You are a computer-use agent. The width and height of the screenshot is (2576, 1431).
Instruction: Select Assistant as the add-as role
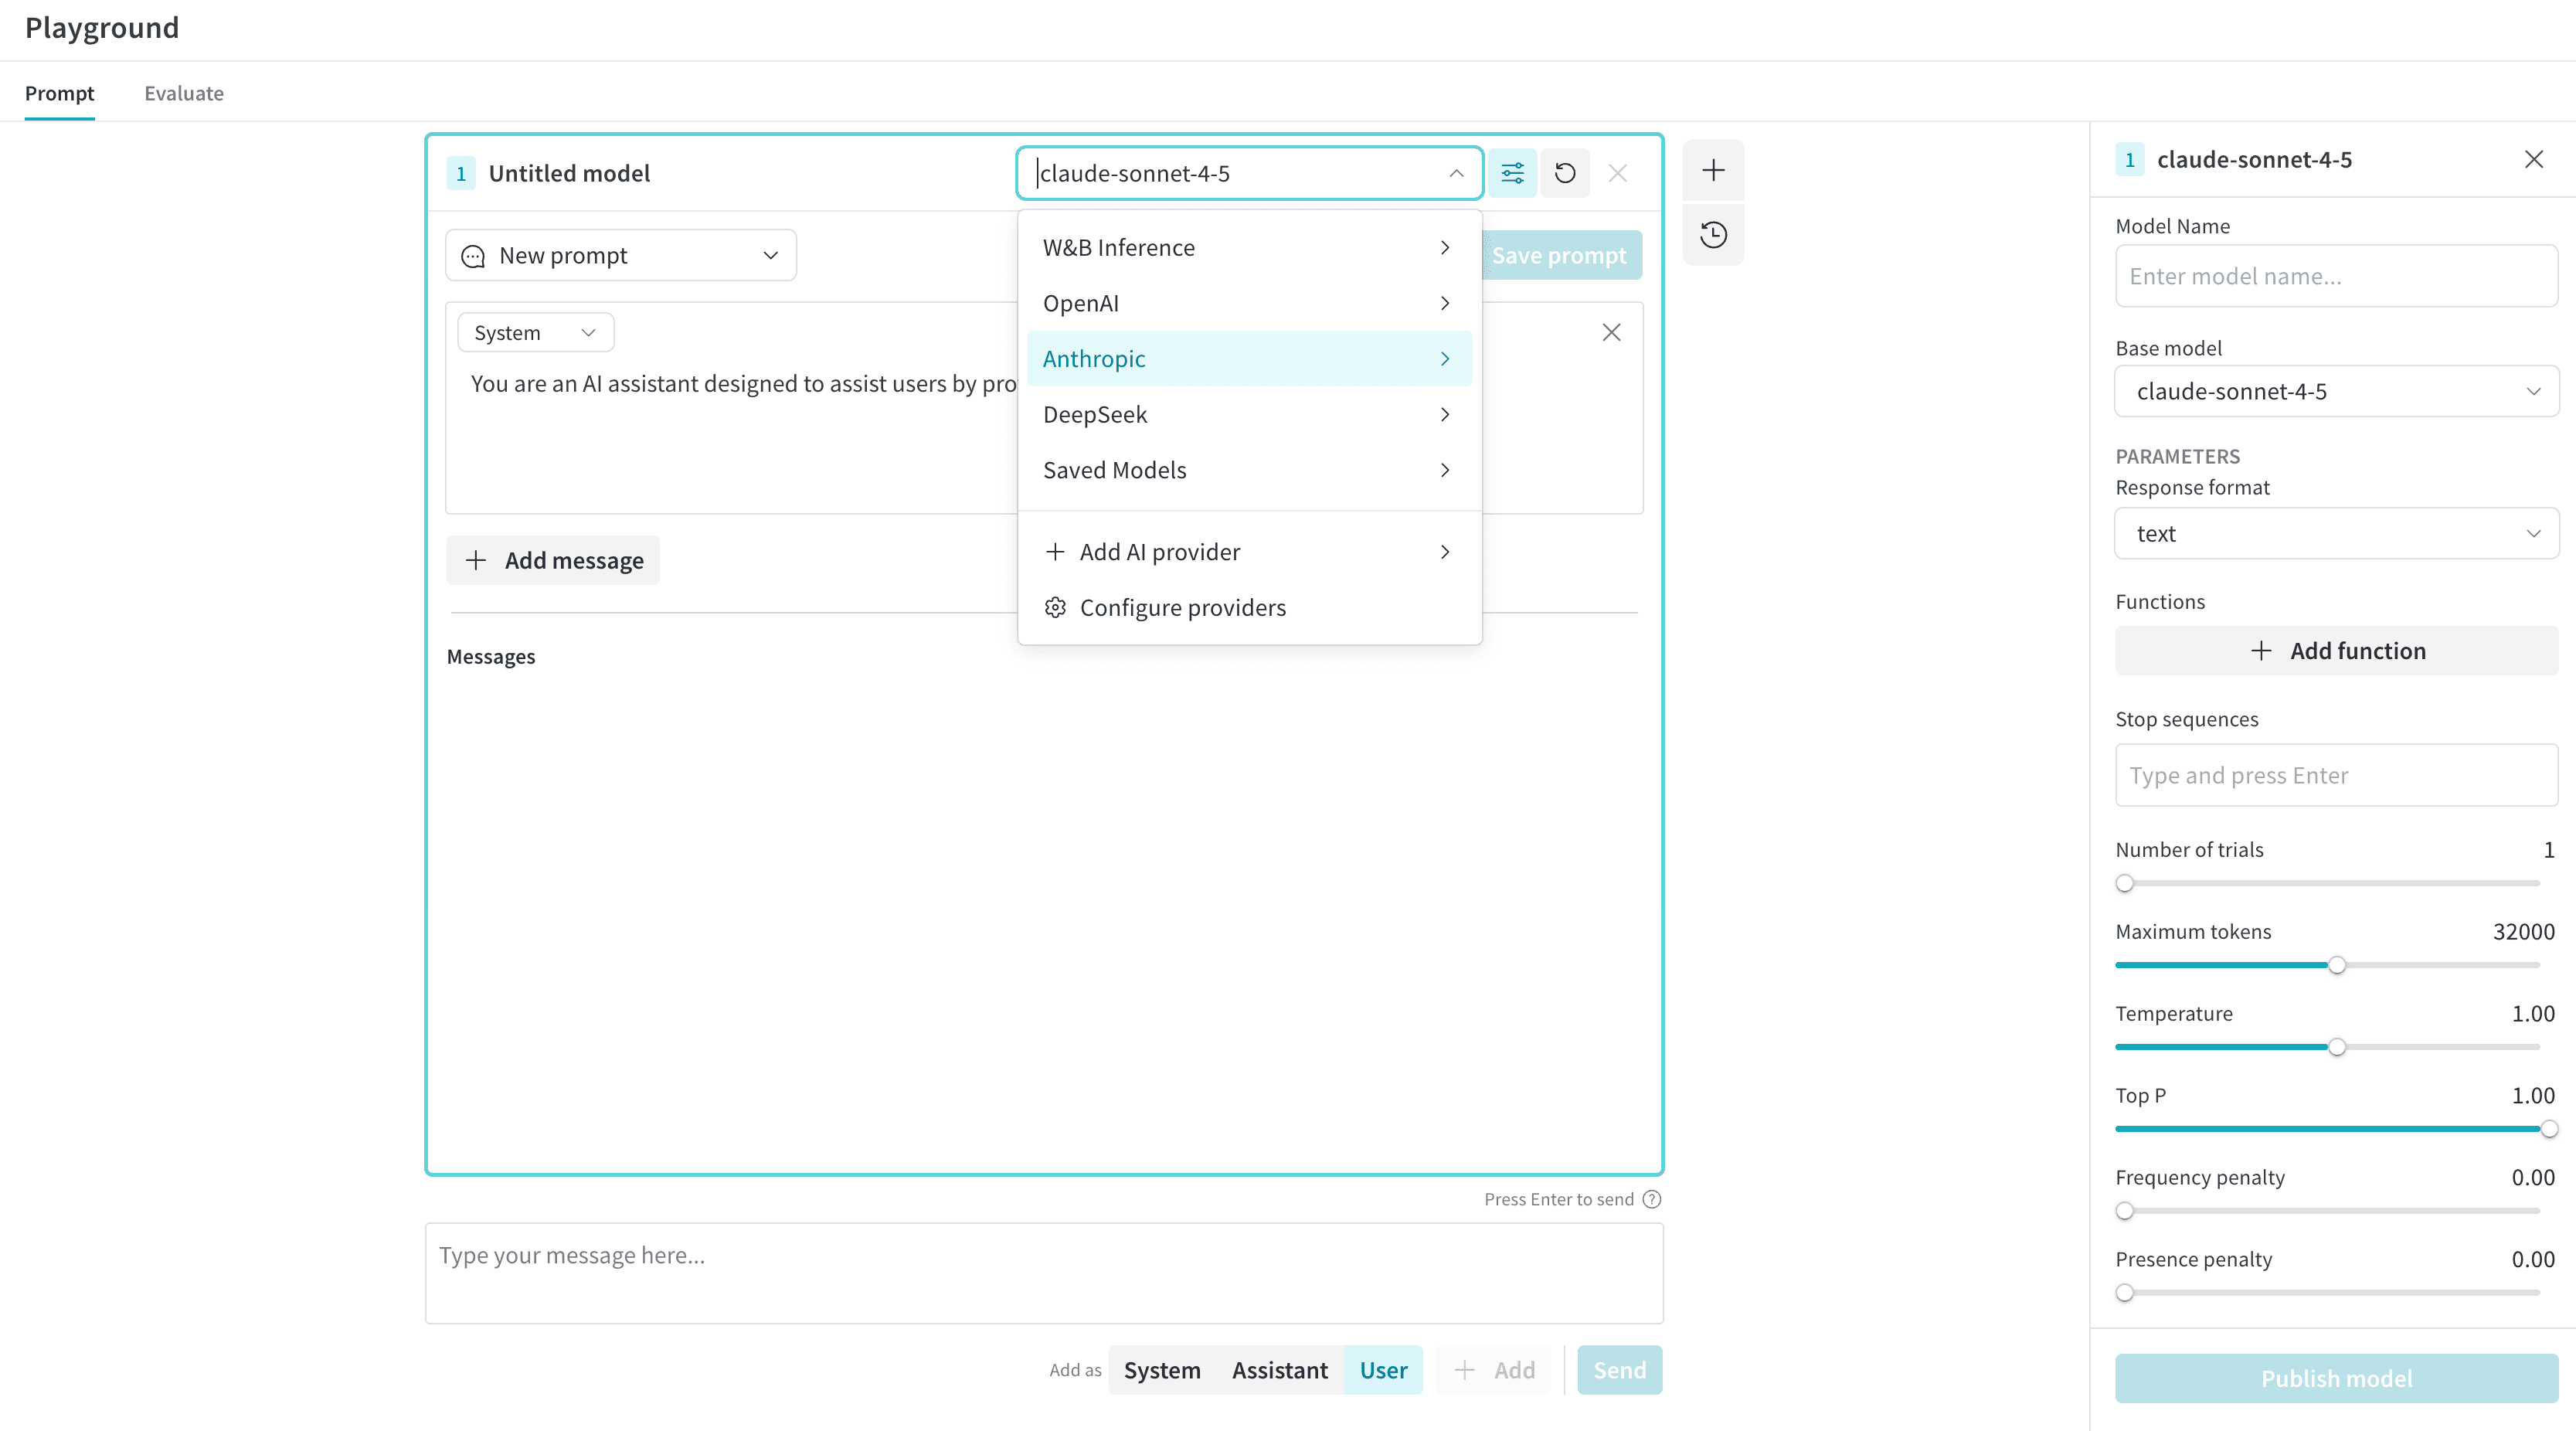[1280, 1370]
